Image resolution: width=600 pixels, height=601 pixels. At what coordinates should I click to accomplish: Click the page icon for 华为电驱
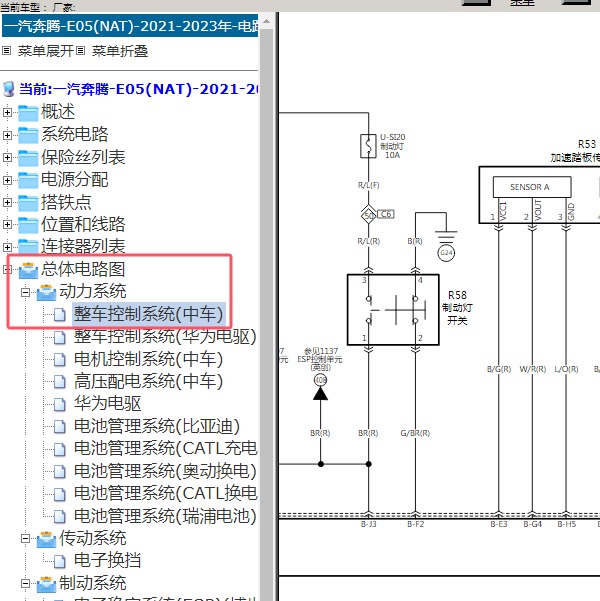[59, 404]
